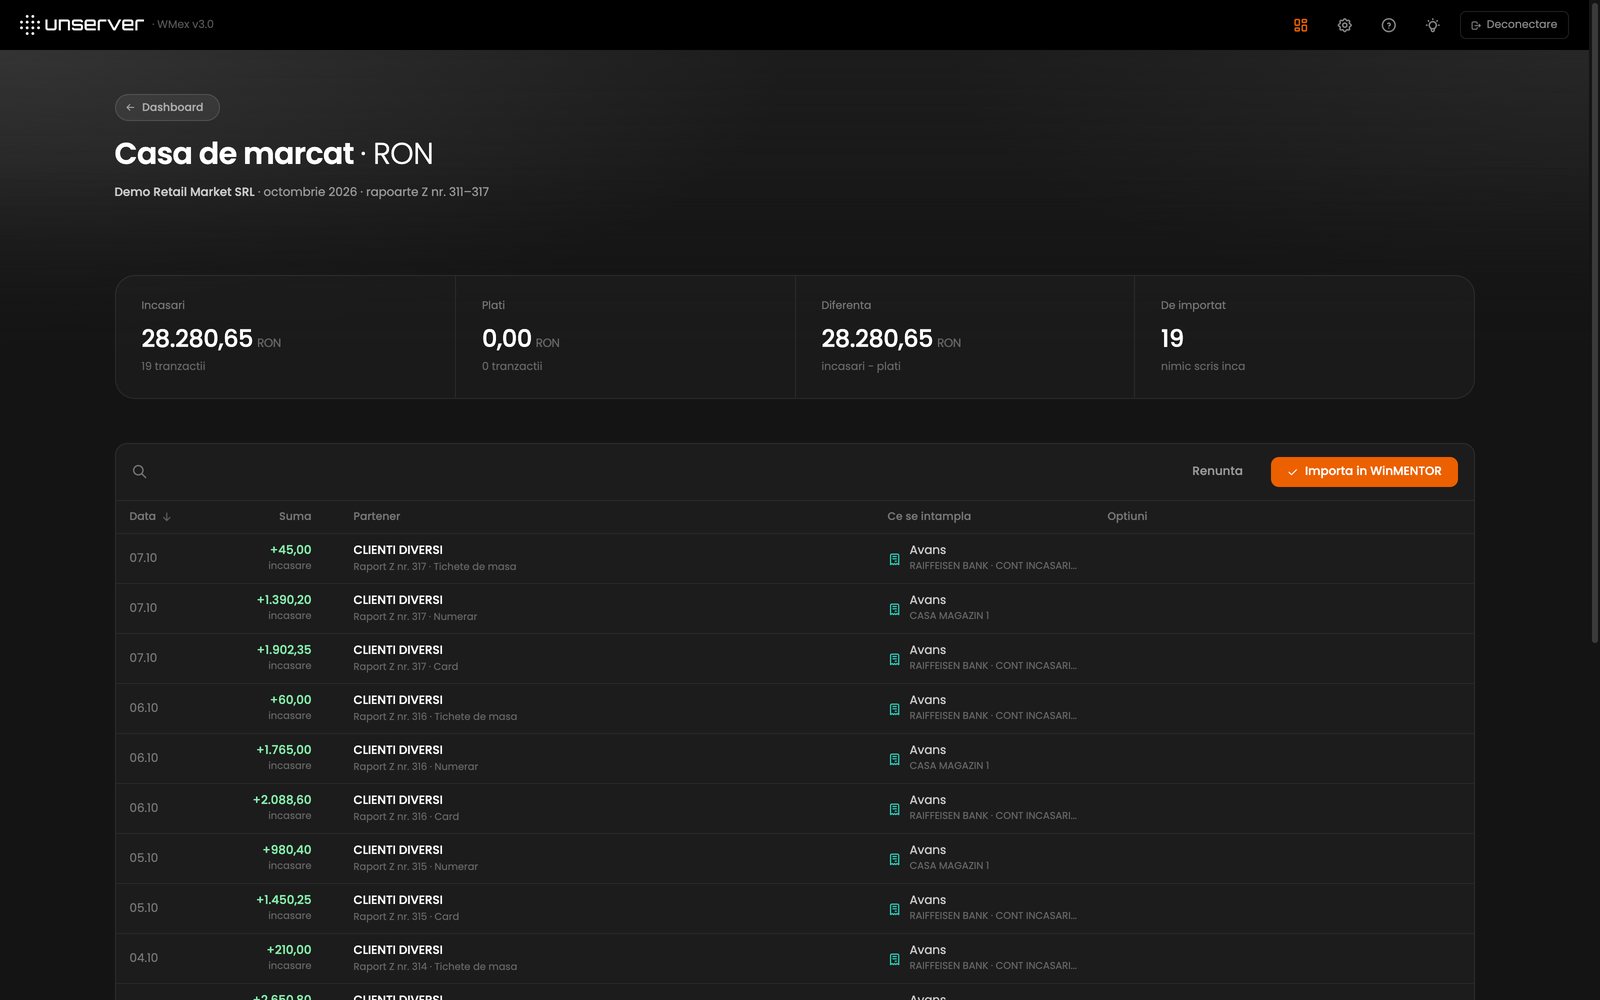Click the Ce se intampla column header
The image size is (1600, 1000).
click(x=929, y=516)
